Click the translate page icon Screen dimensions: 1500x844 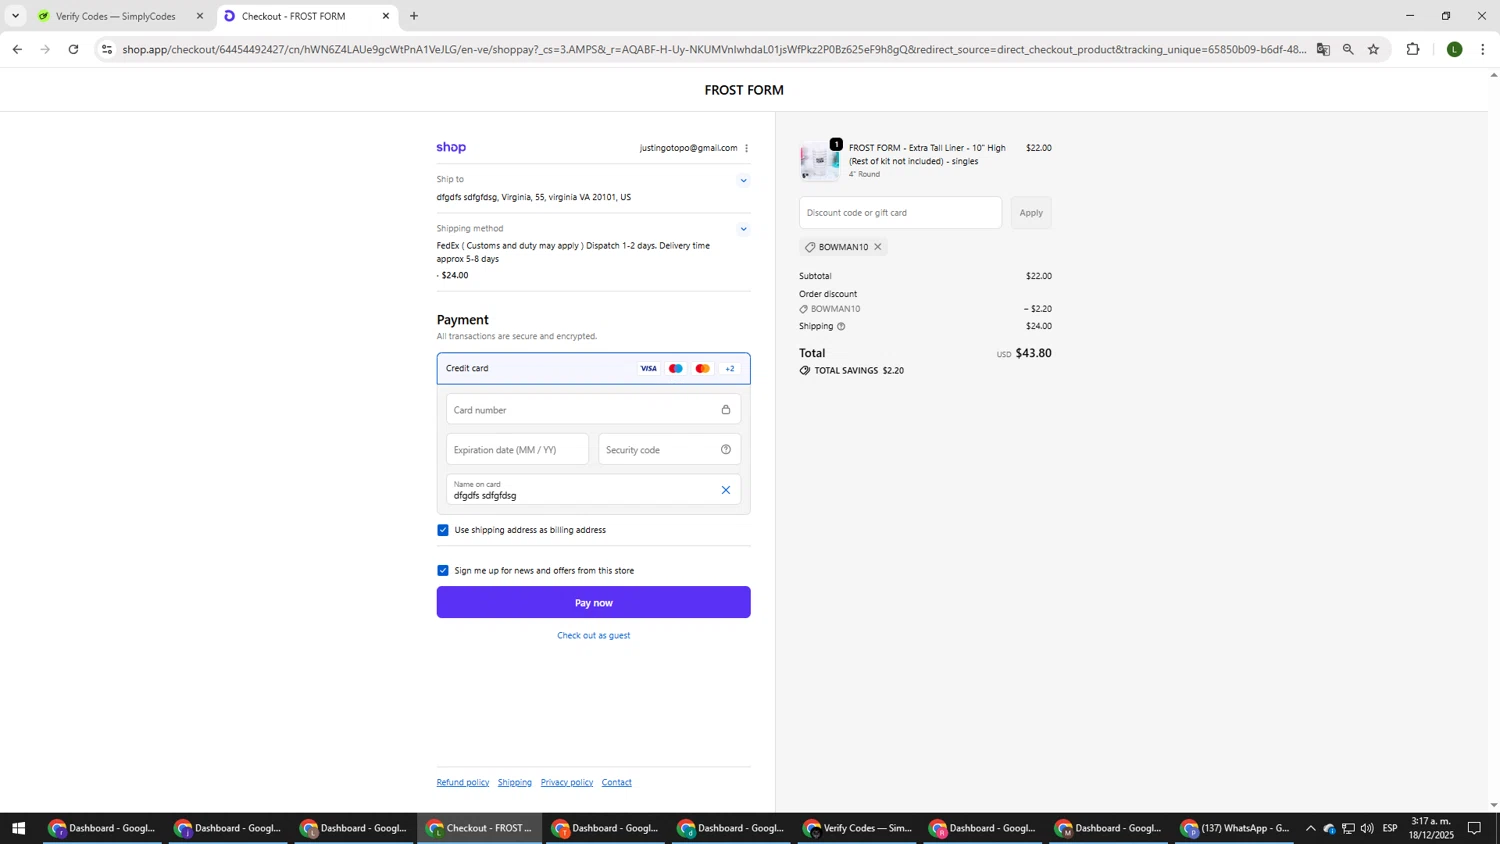1323,49
